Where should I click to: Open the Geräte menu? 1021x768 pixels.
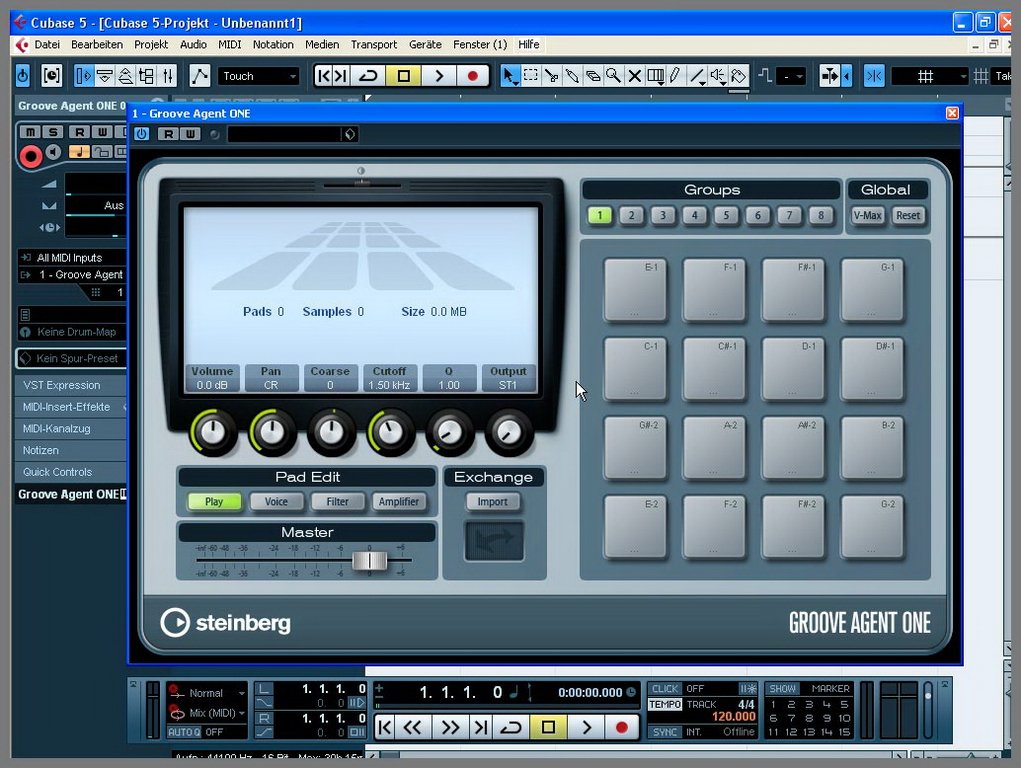(x=425, y=44)
